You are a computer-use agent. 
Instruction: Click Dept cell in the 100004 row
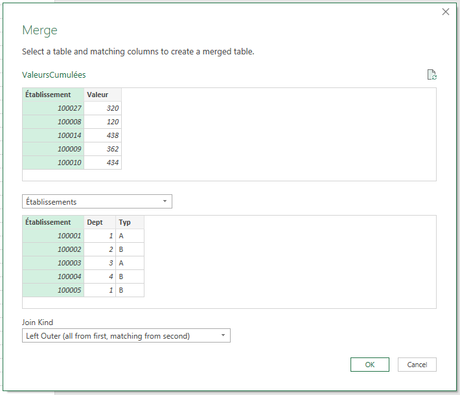pos(100,277)
